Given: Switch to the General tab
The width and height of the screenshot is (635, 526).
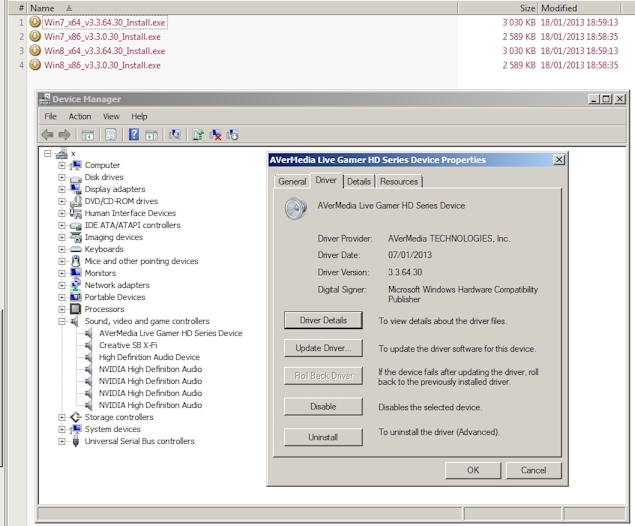Looking at the screenshot, I should coord(292,182).
